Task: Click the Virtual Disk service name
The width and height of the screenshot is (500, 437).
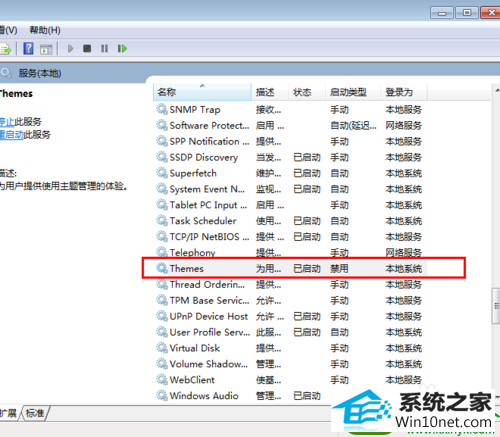Action: [195, 348]
